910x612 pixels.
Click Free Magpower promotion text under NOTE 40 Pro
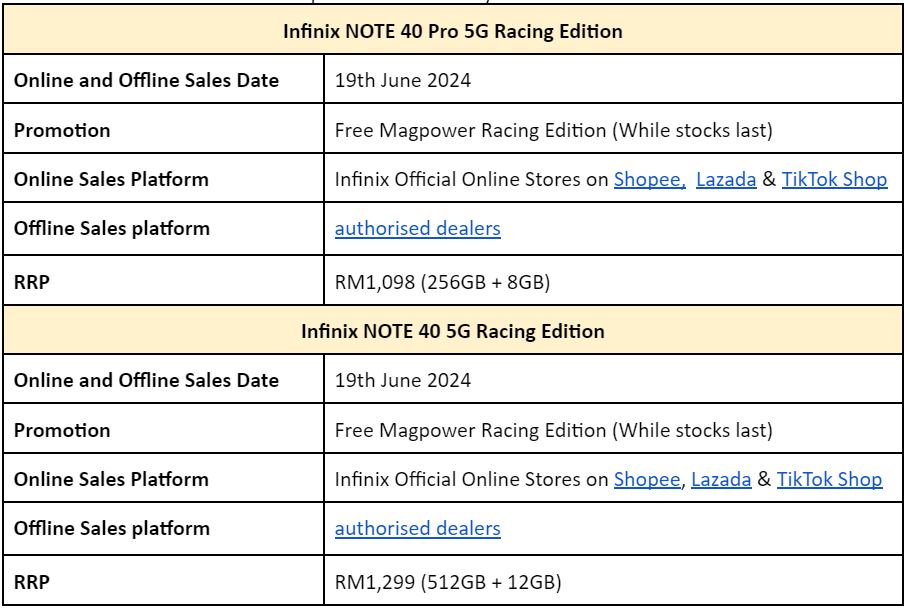click(553, 131)
